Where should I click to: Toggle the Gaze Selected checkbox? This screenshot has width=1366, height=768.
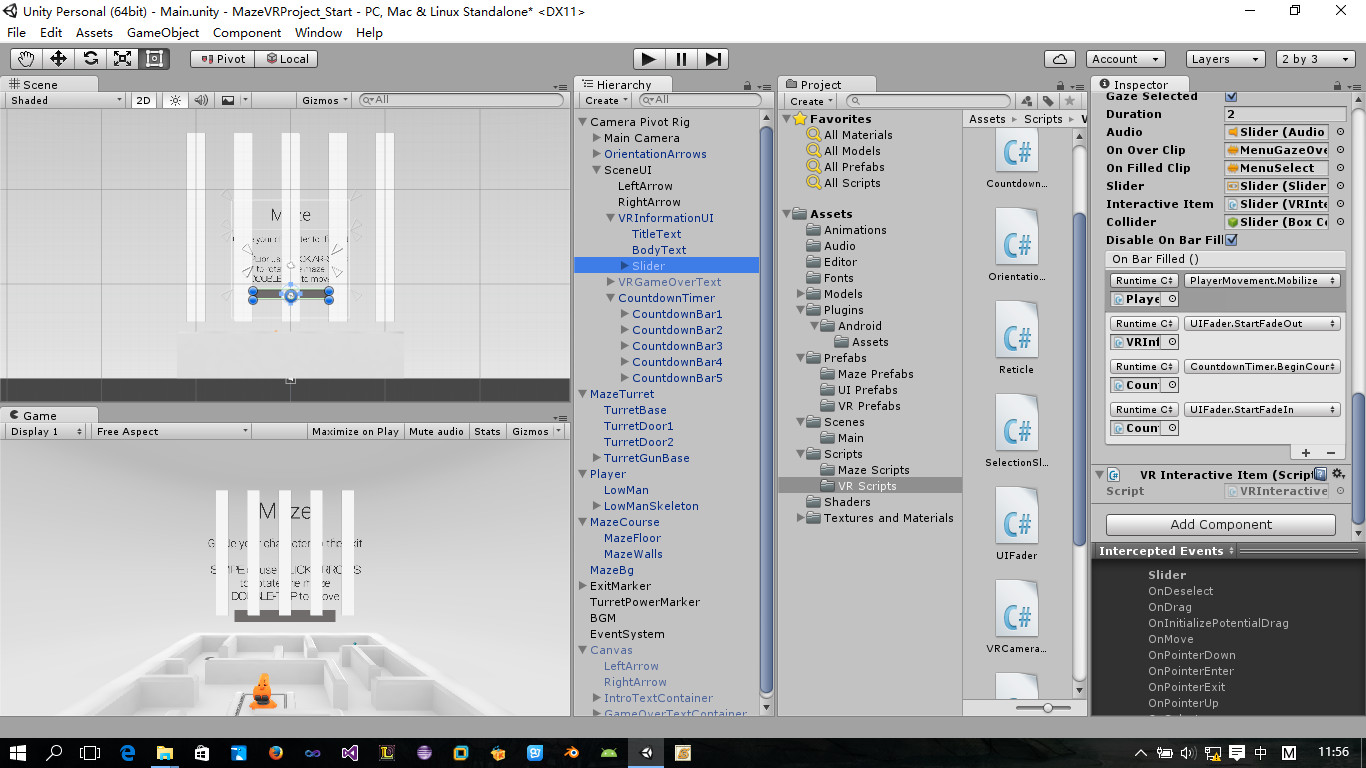pos(1231,97)
